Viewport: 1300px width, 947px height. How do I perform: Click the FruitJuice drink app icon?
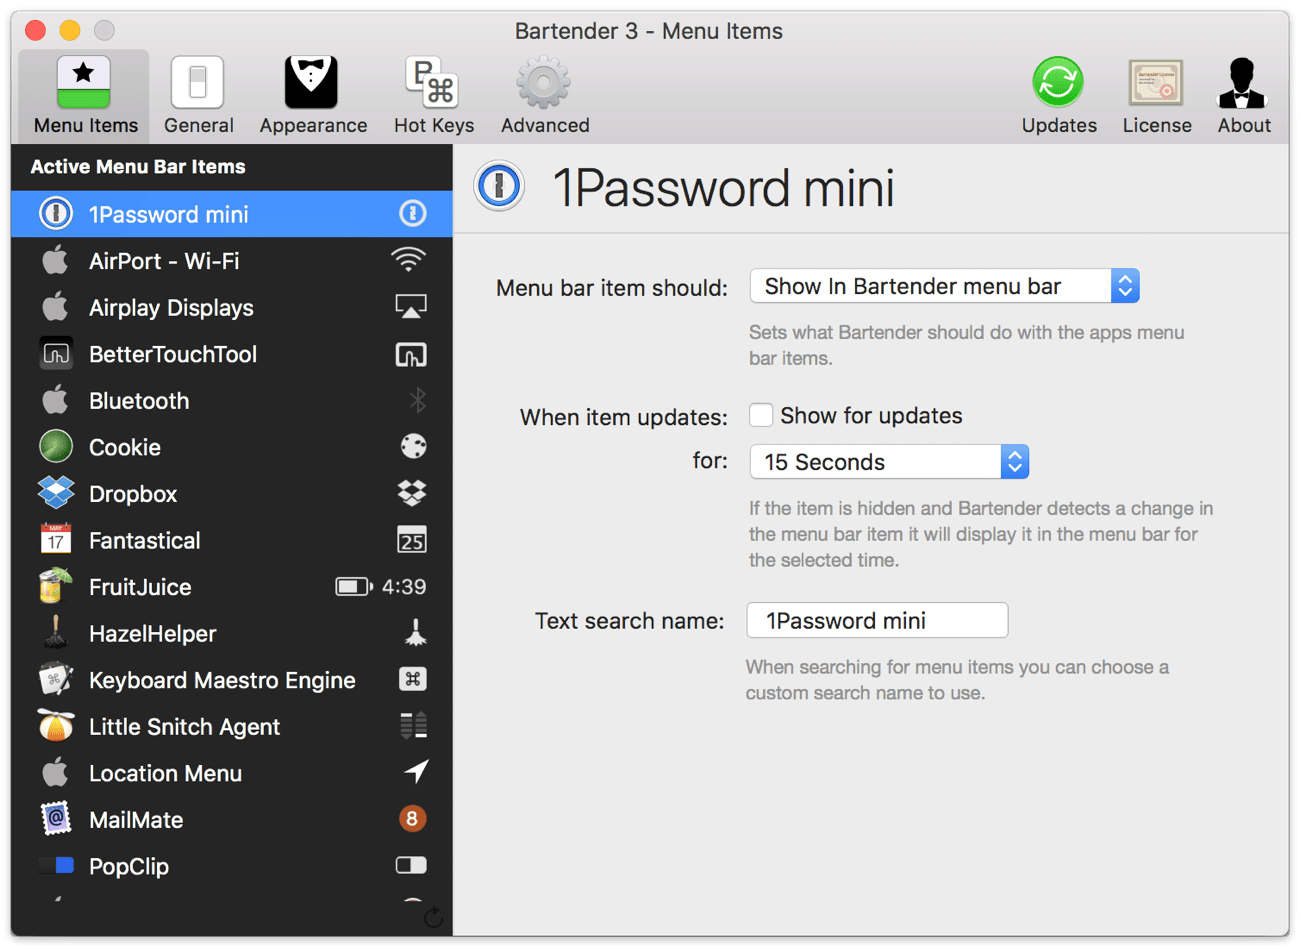click(55, 585)
